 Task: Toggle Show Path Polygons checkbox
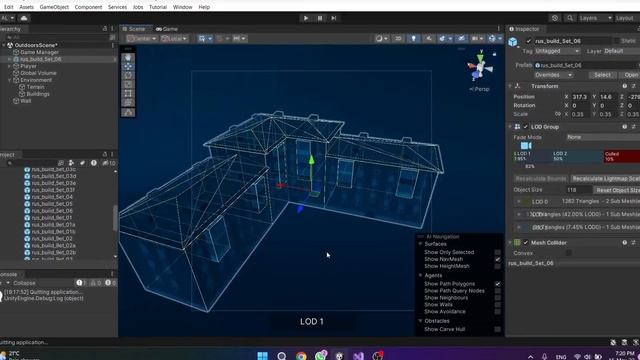point(498,284)
